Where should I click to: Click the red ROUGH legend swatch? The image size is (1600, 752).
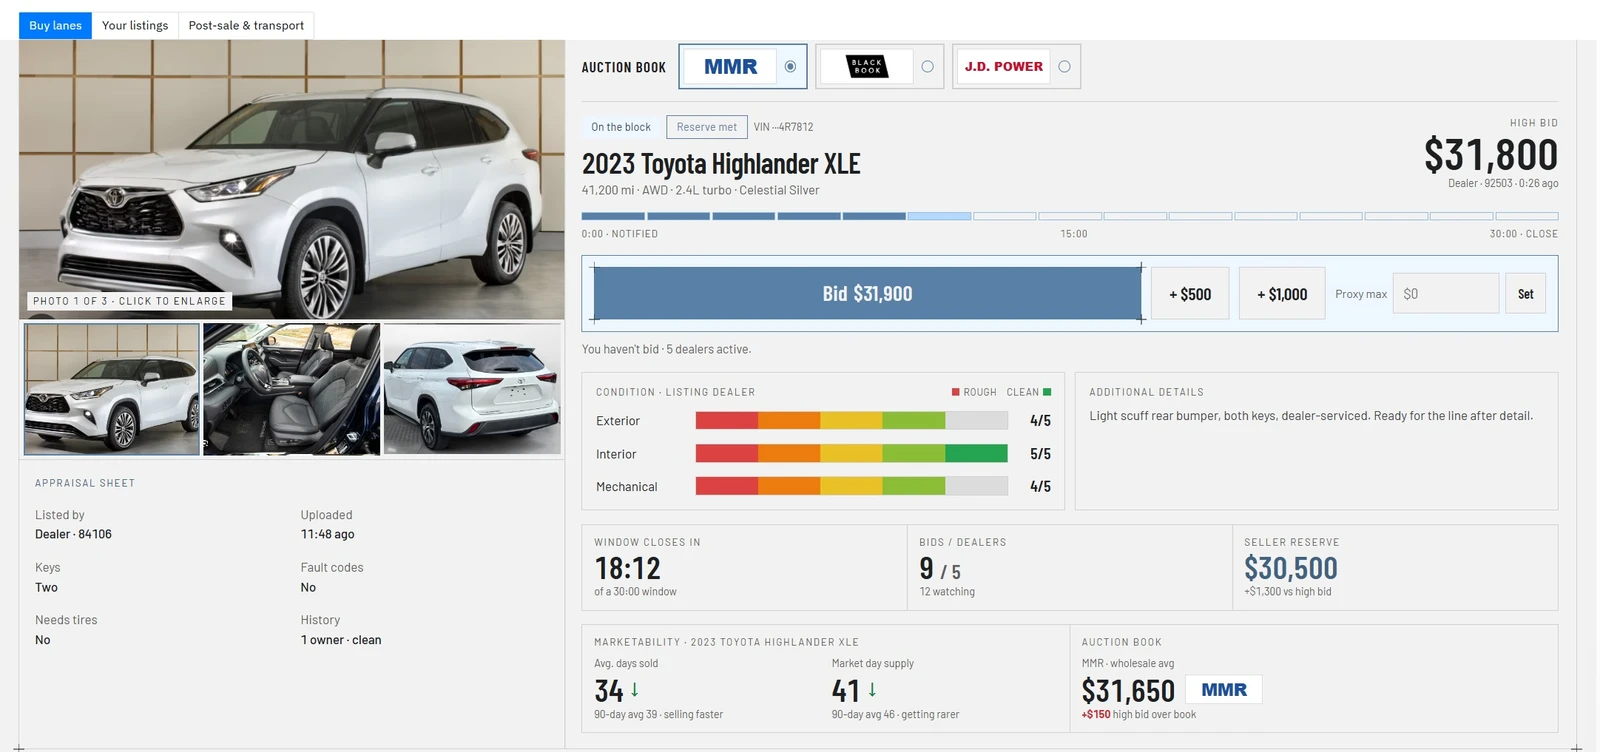955,392
